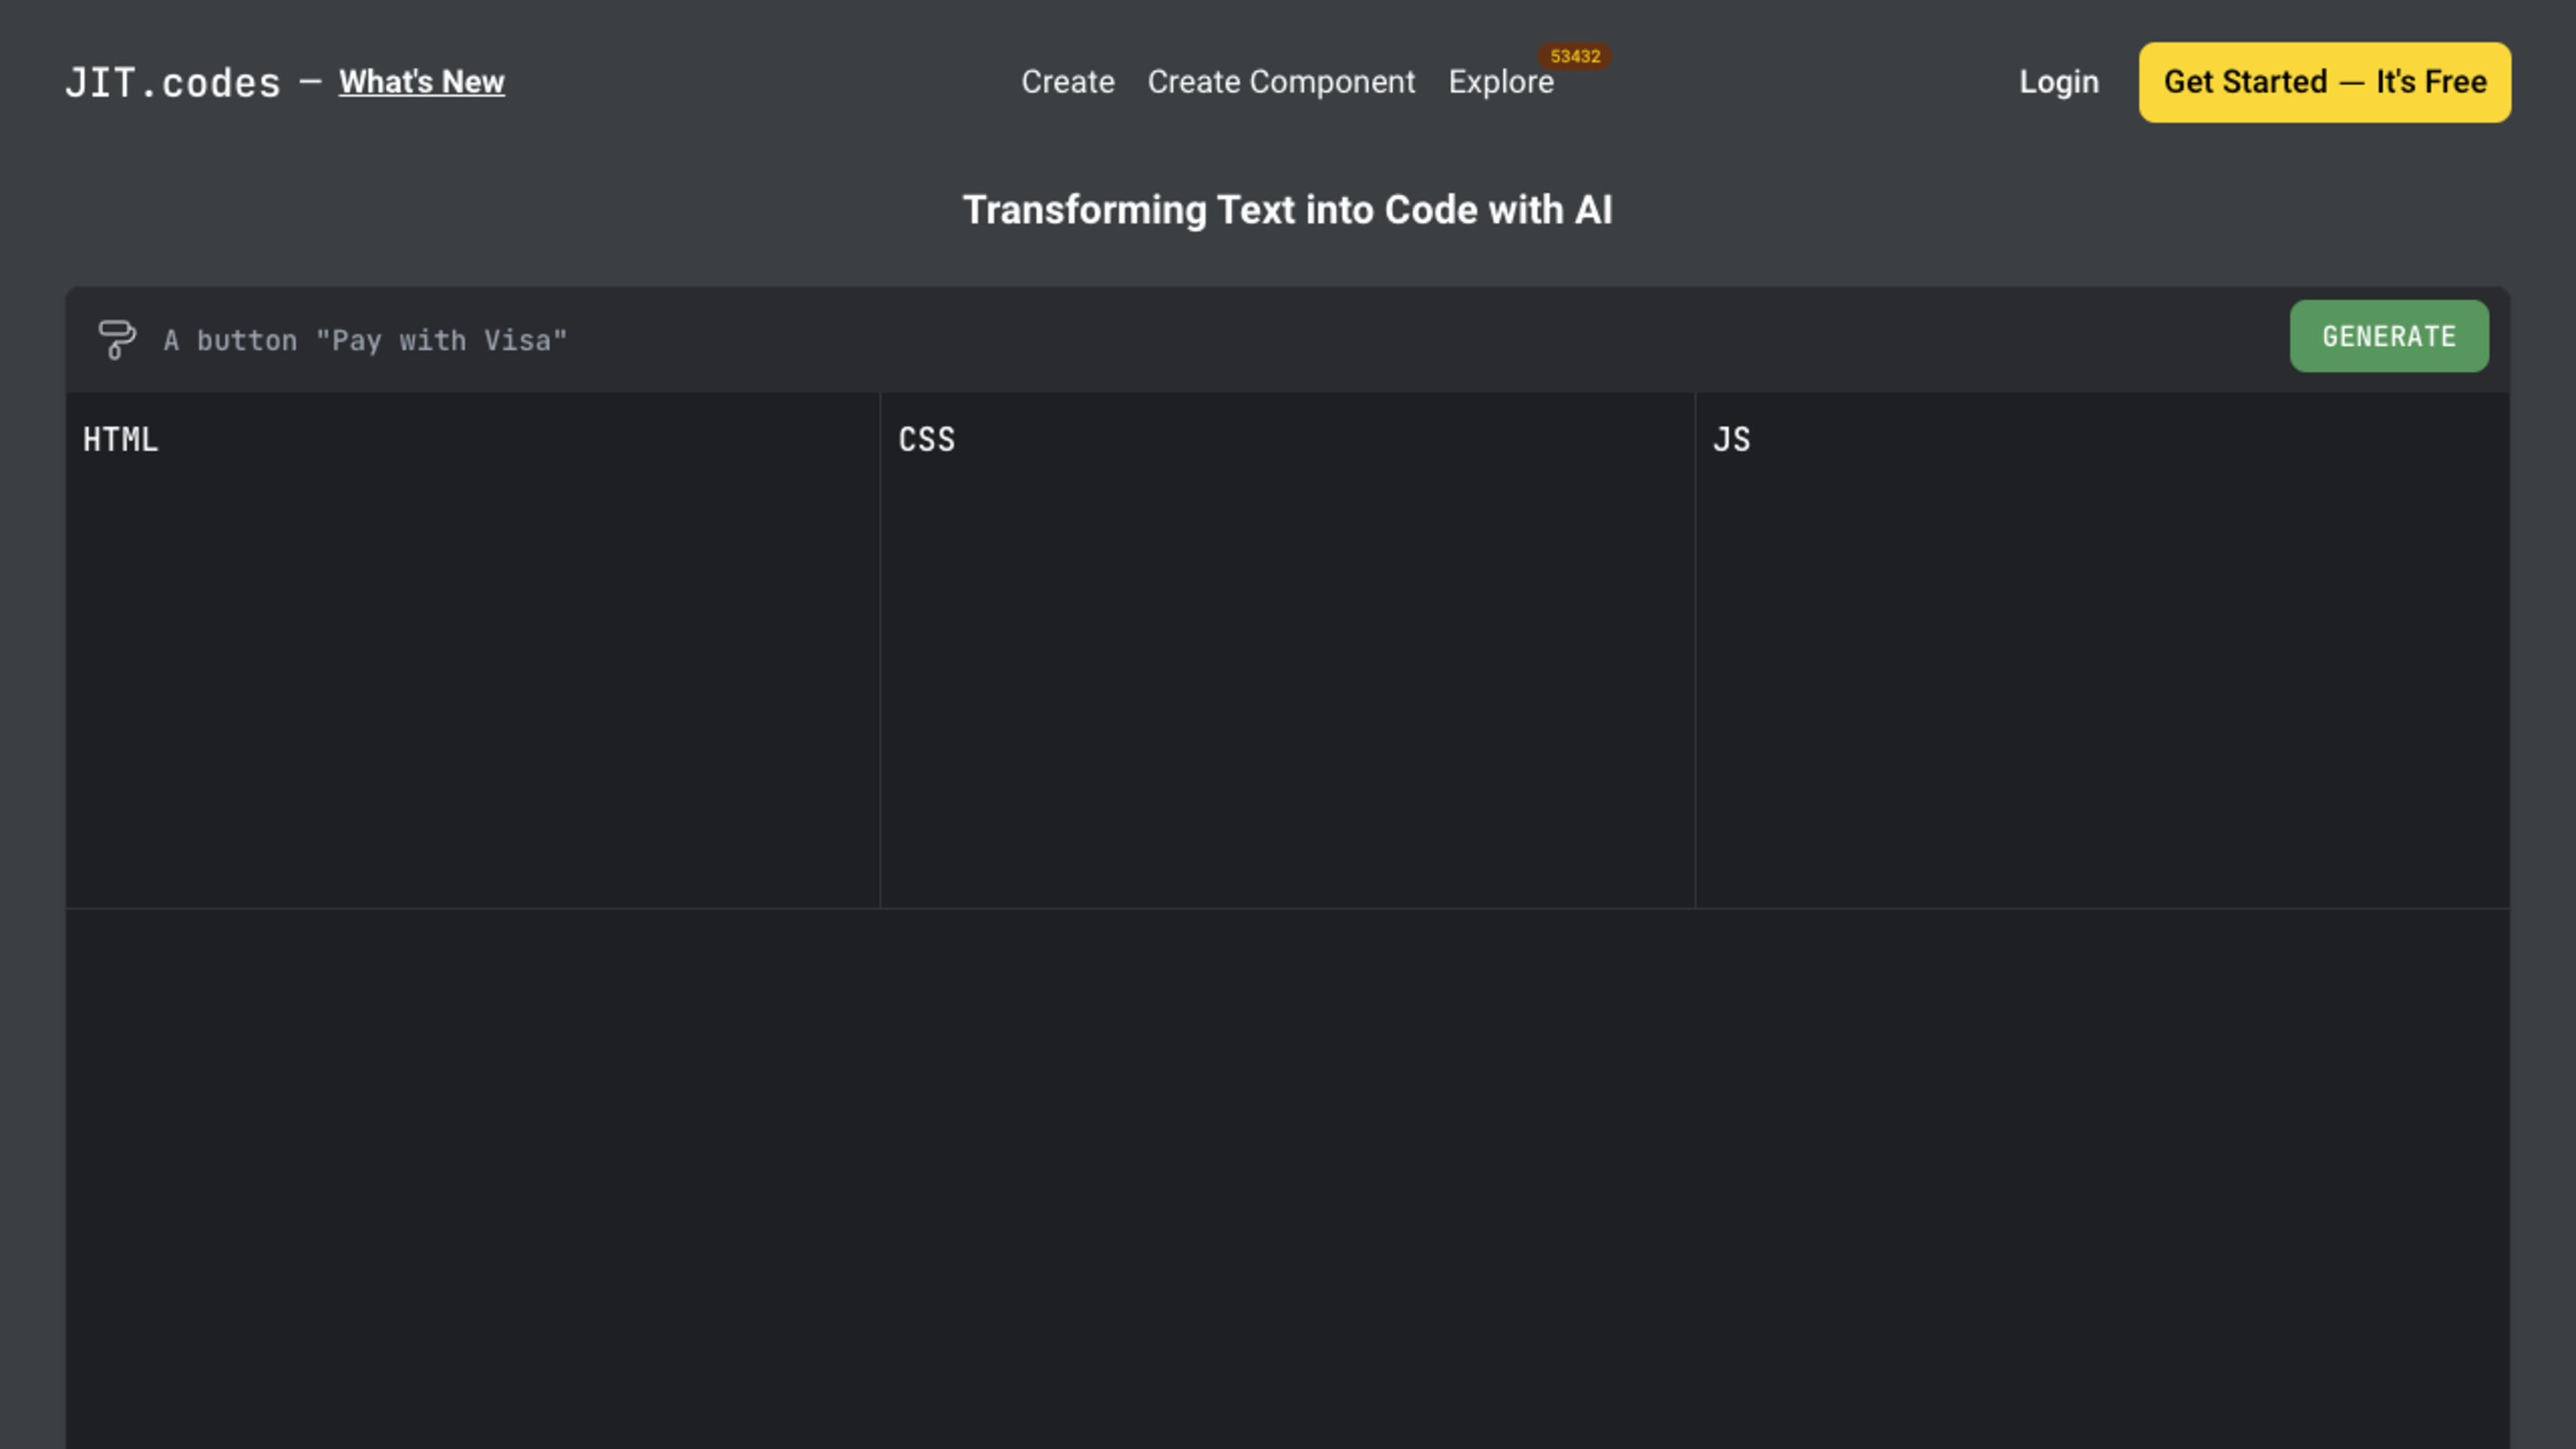The width and height of the screenshot is (2576, 1449).
Task: Open the Explore section
Action: point(1500,82)
